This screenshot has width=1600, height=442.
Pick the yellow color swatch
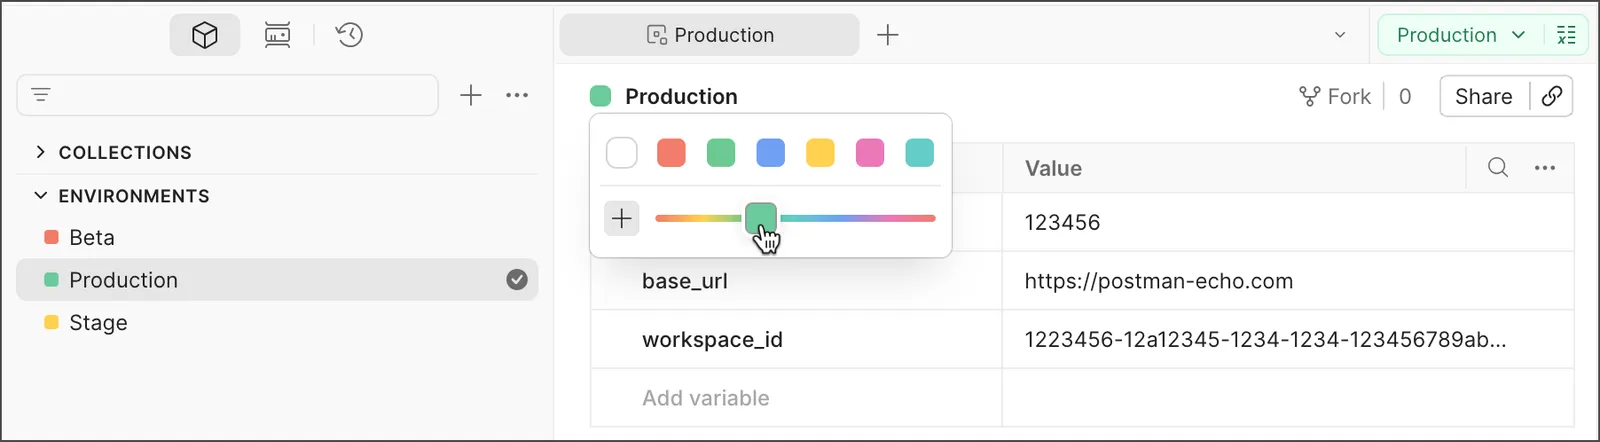click(x=820, y=153)
